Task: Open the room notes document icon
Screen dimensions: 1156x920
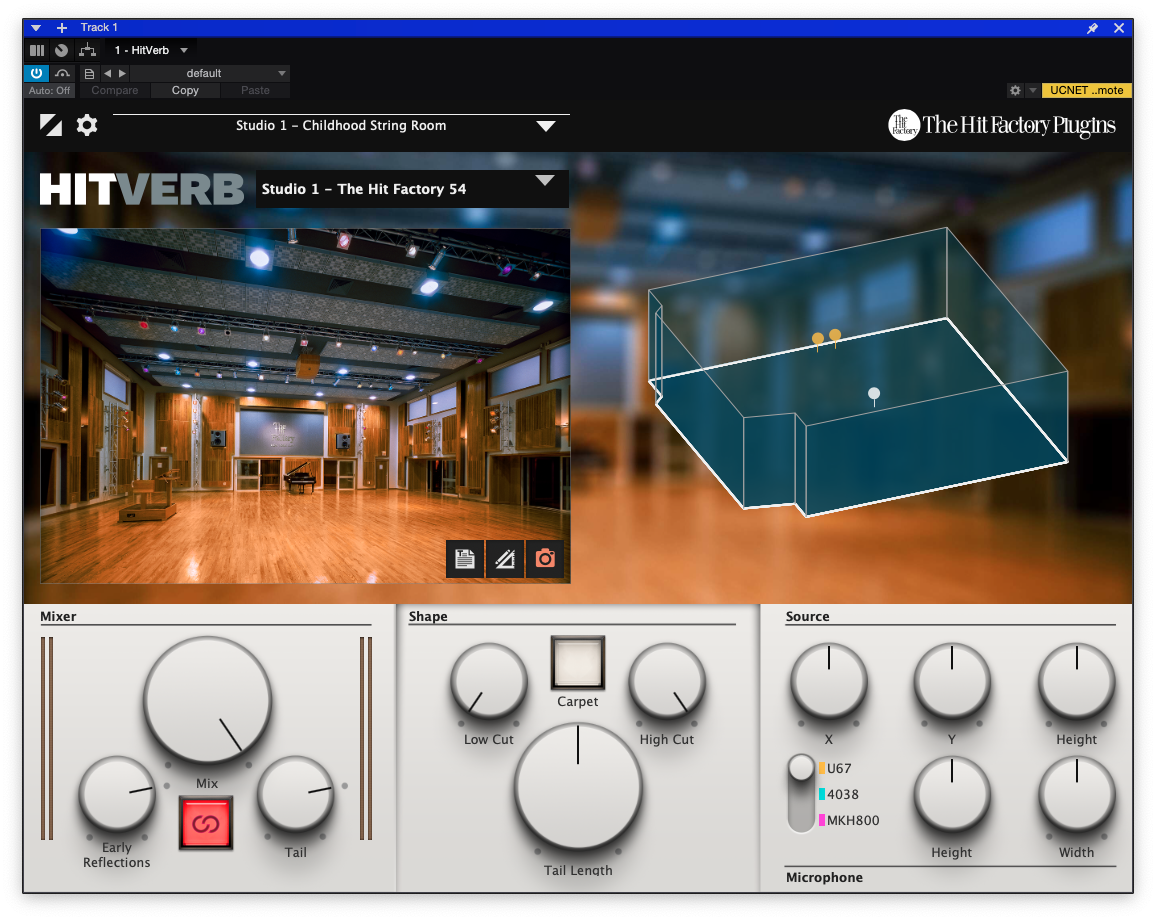Action: (x=465, y=559)
